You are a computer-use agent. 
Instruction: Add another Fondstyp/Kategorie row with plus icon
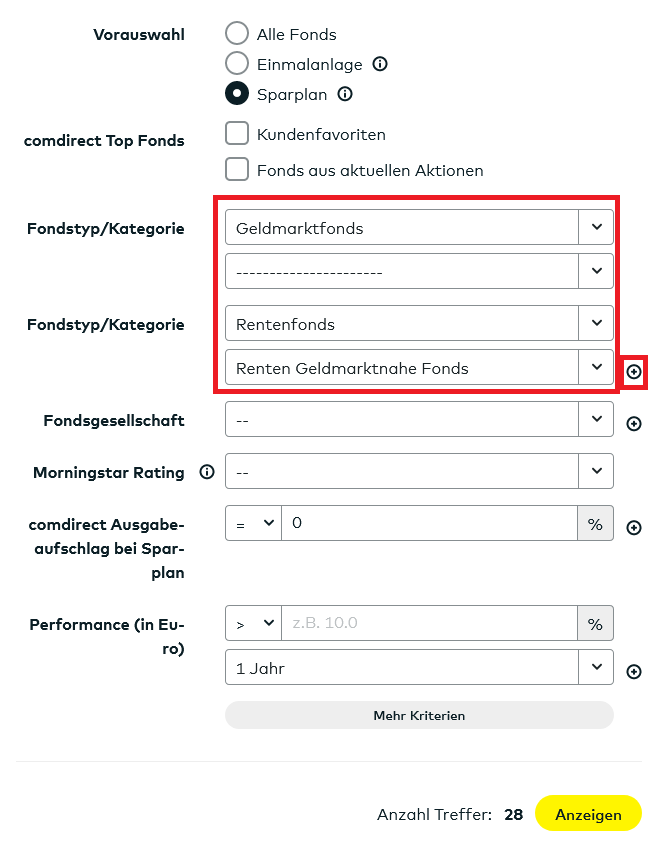(633, 372)
